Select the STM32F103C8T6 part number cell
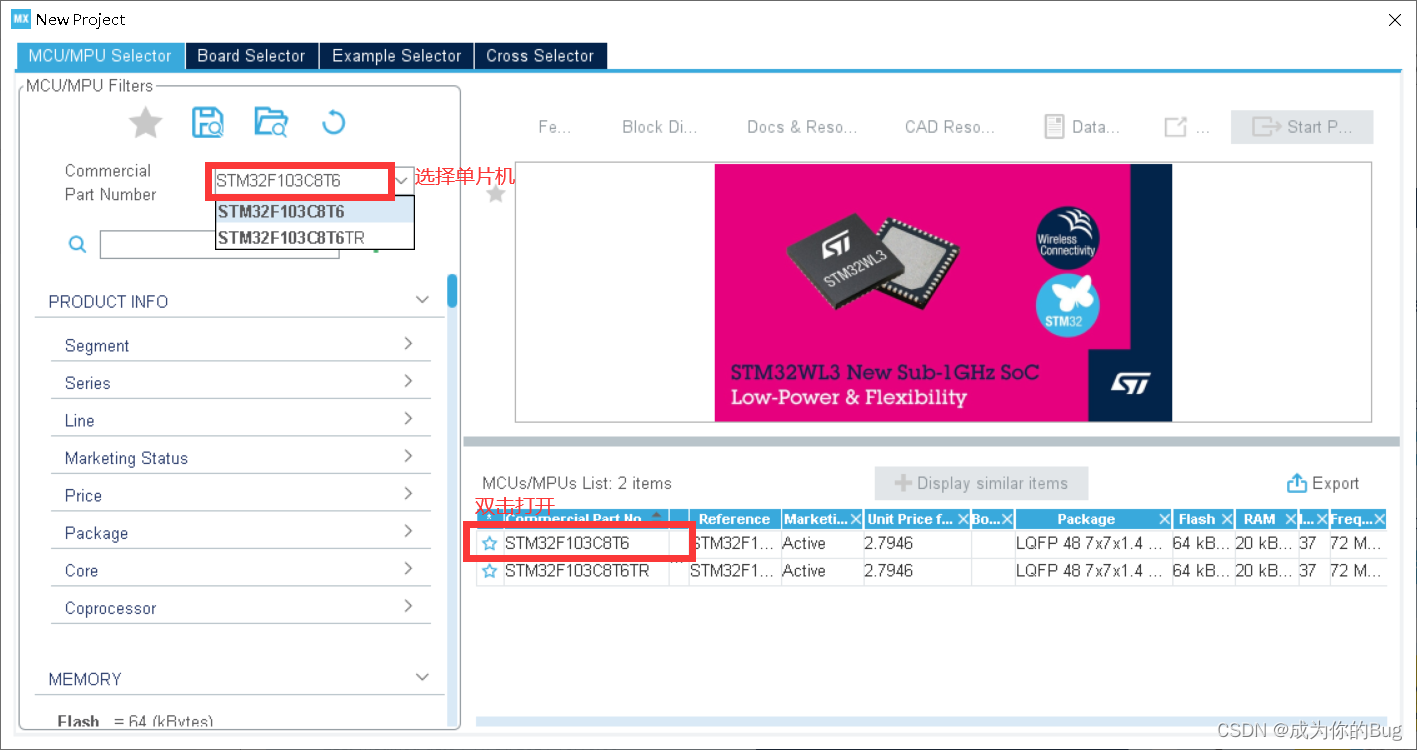Image resolution: width=1417 pixels, height=750 pixels. pyautogui.click(x=586, y=544)
